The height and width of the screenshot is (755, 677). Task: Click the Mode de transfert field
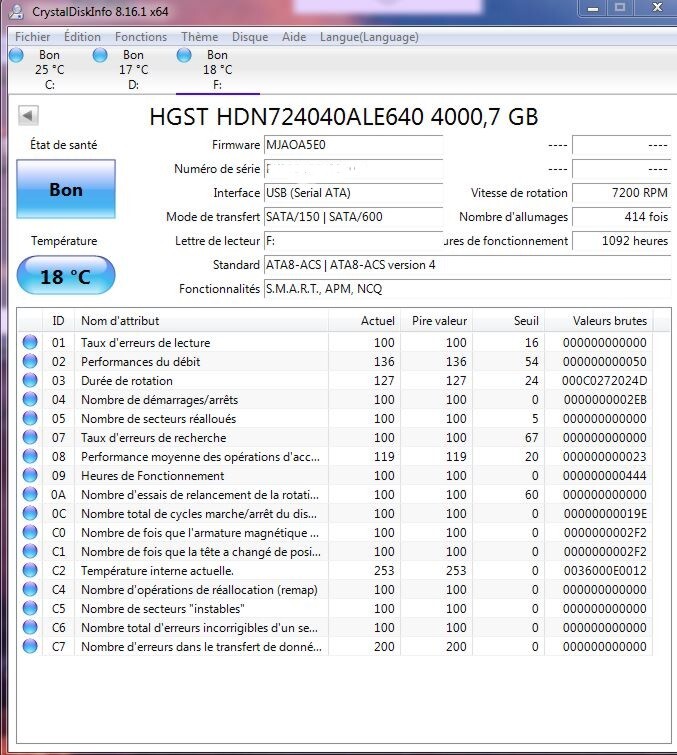[x=353, y=217]
